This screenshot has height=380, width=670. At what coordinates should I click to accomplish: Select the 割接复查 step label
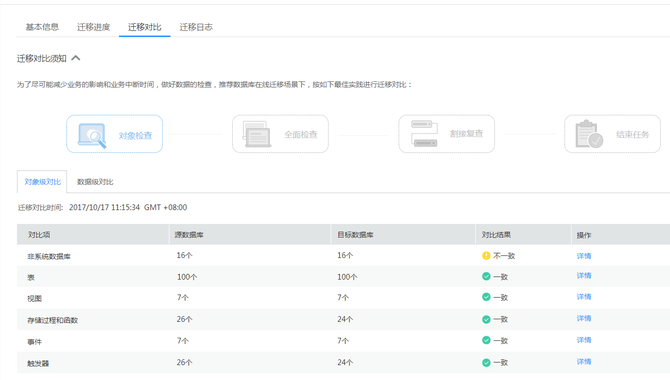[466, 134]
